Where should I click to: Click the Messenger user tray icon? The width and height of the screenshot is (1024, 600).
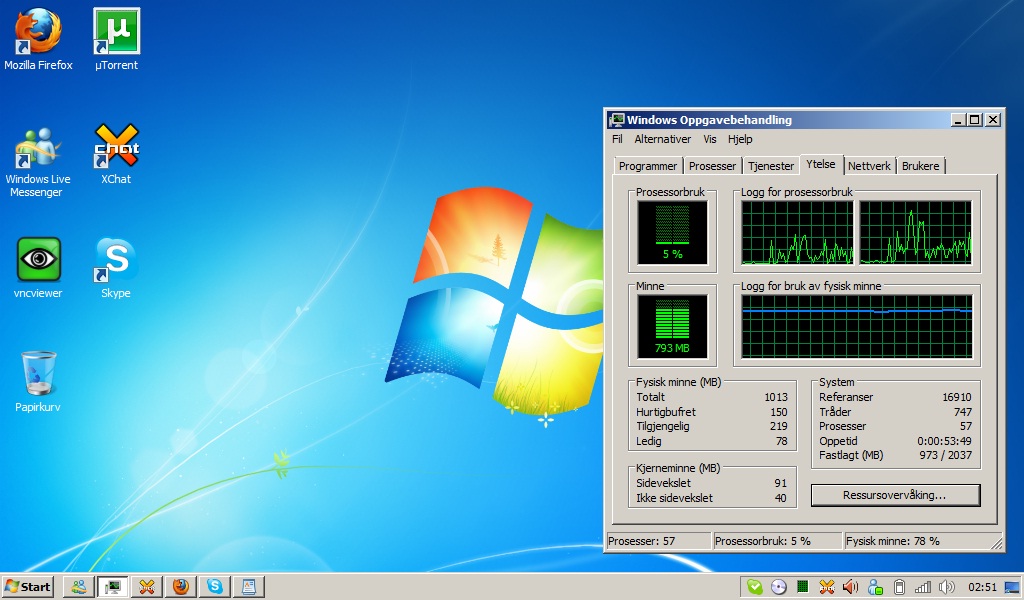875,587
